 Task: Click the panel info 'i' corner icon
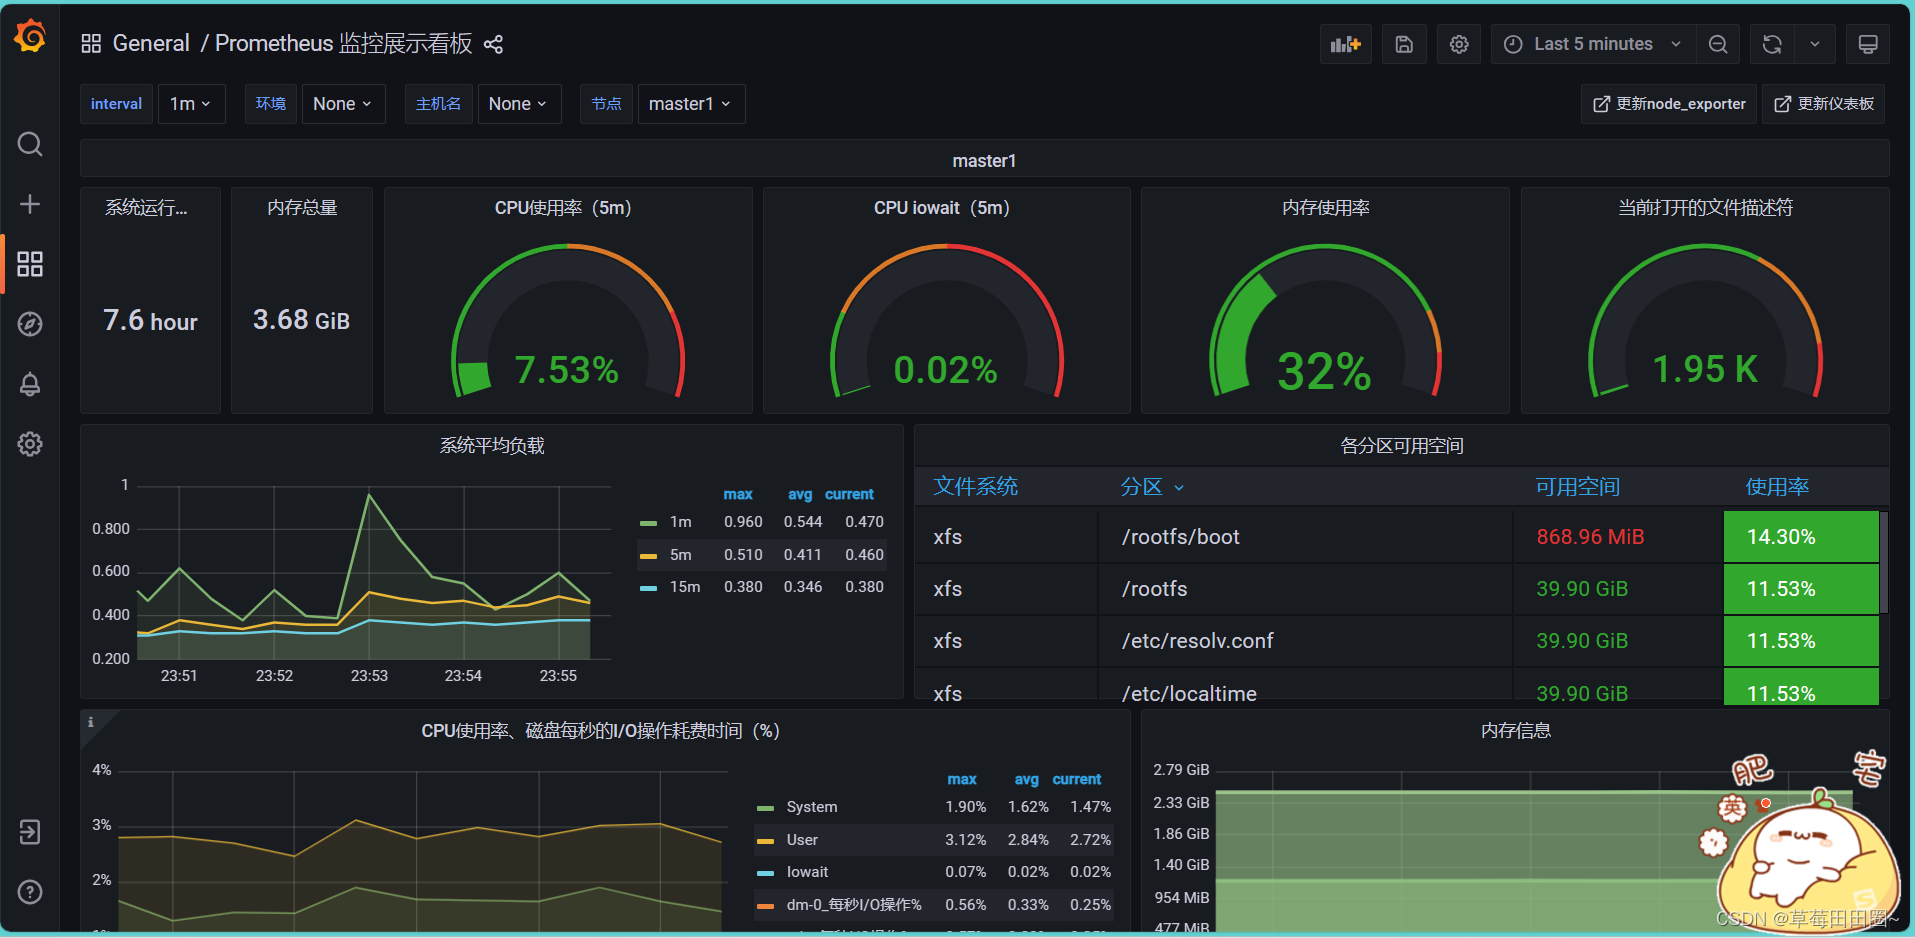[91, 722]
